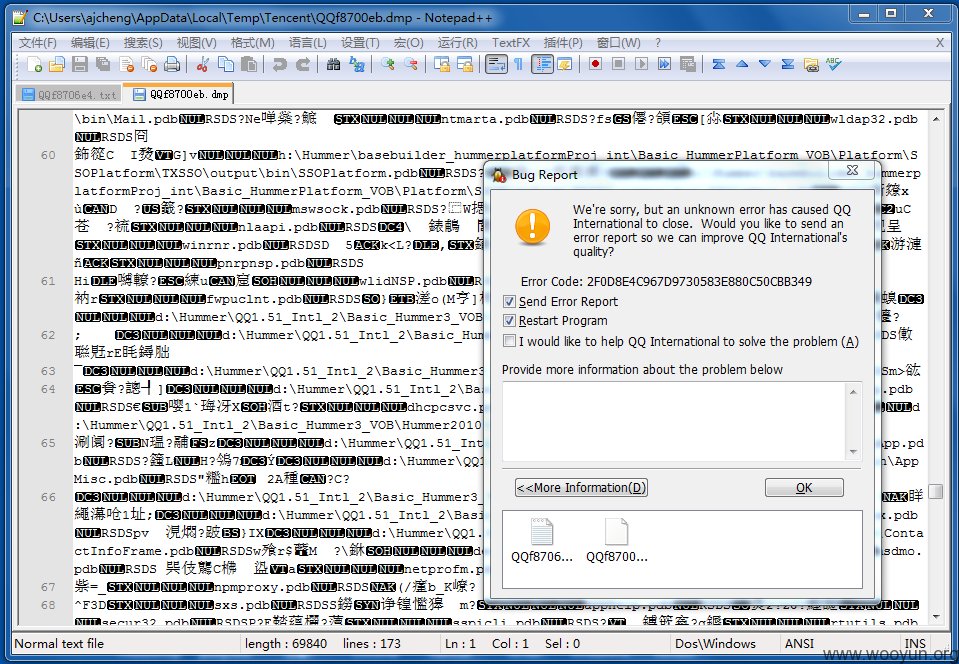The width and height of the screenshot is (959, 664).
Task: Open the 格式(M) menu
Action: point(252,43)
